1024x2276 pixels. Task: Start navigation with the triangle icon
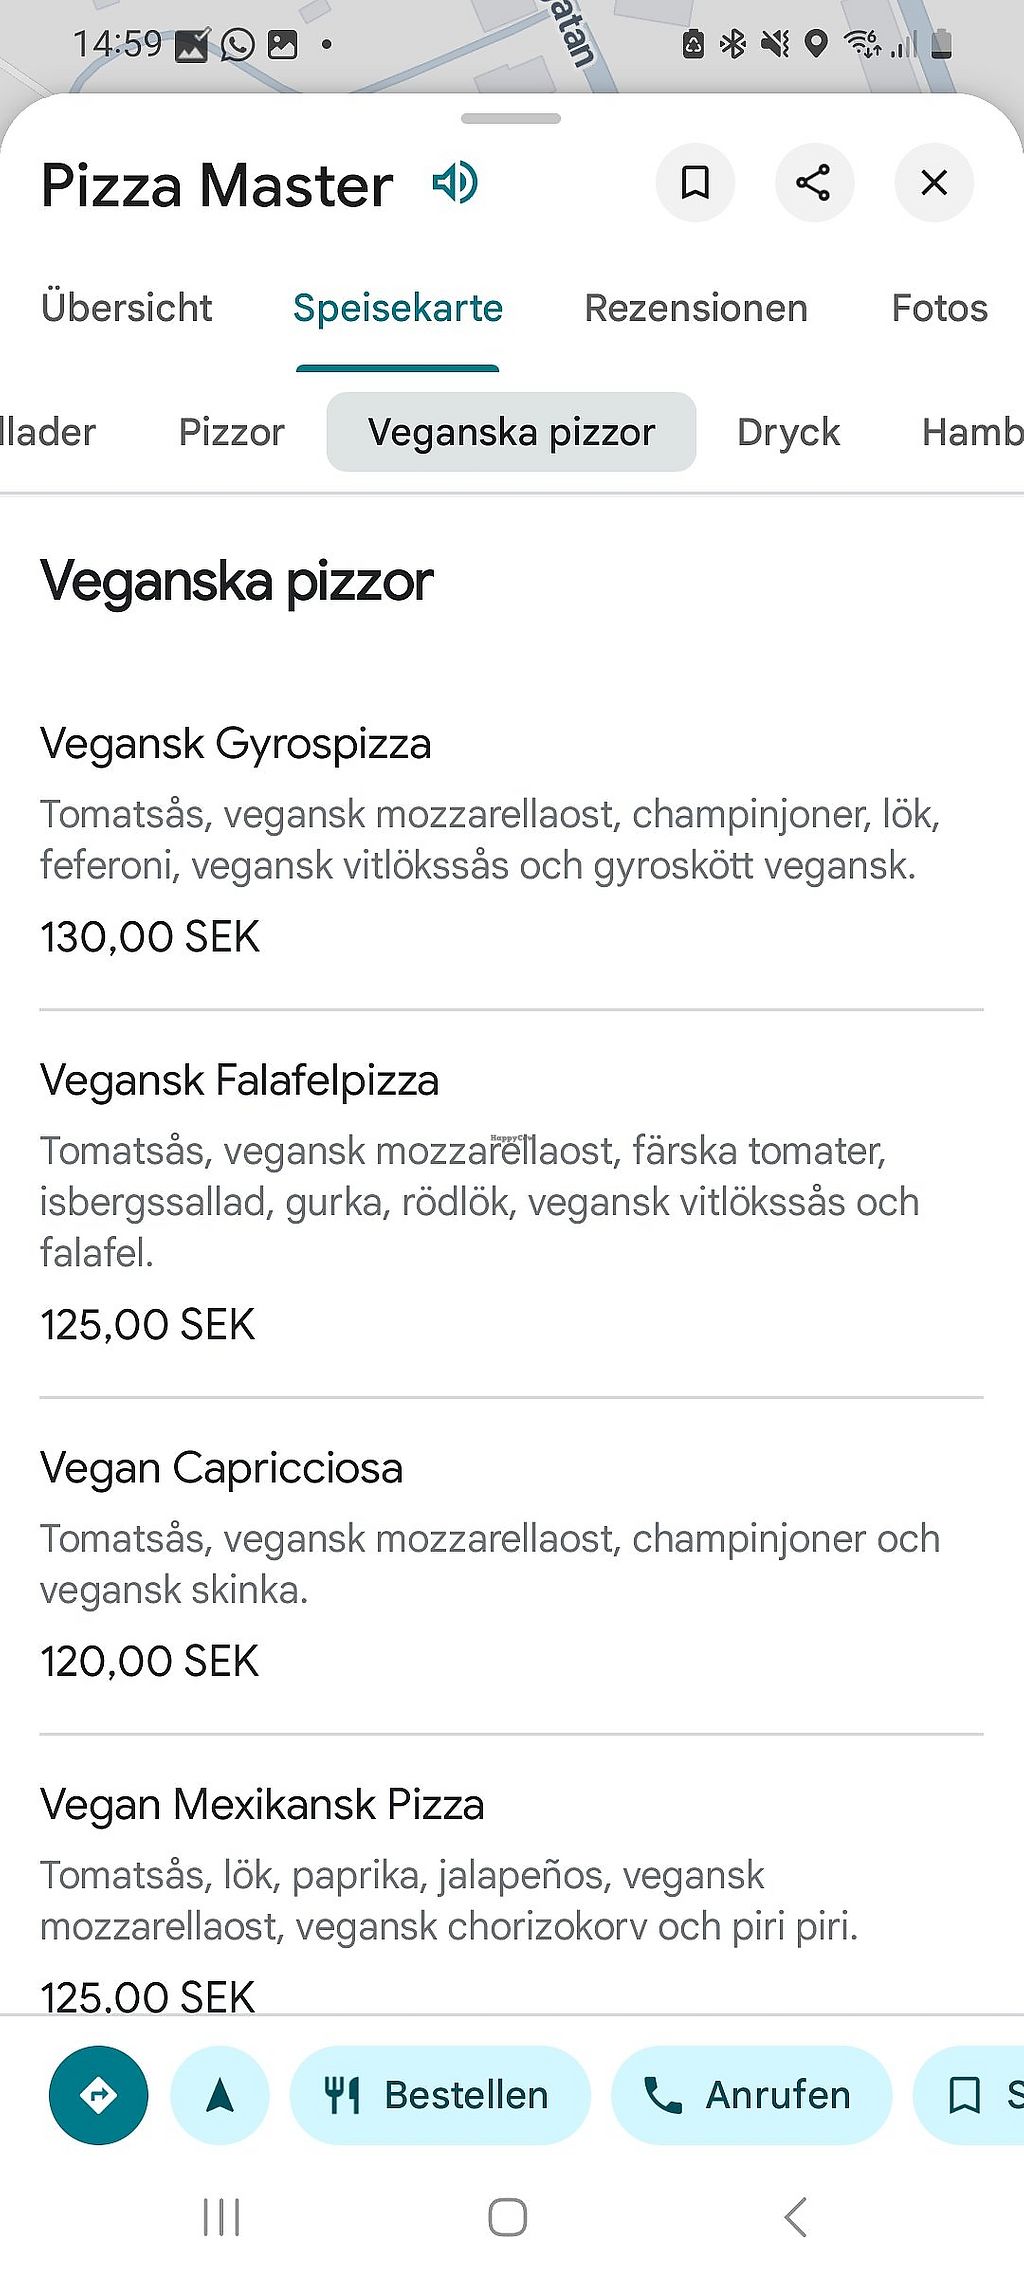point(220,2095)
